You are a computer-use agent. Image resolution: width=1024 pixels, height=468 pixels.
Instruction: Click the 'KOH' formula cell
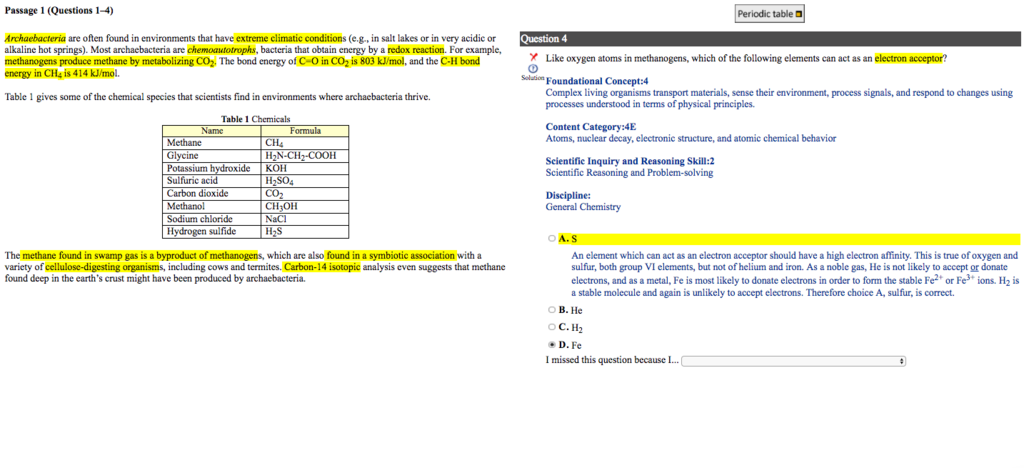[306, 168]
